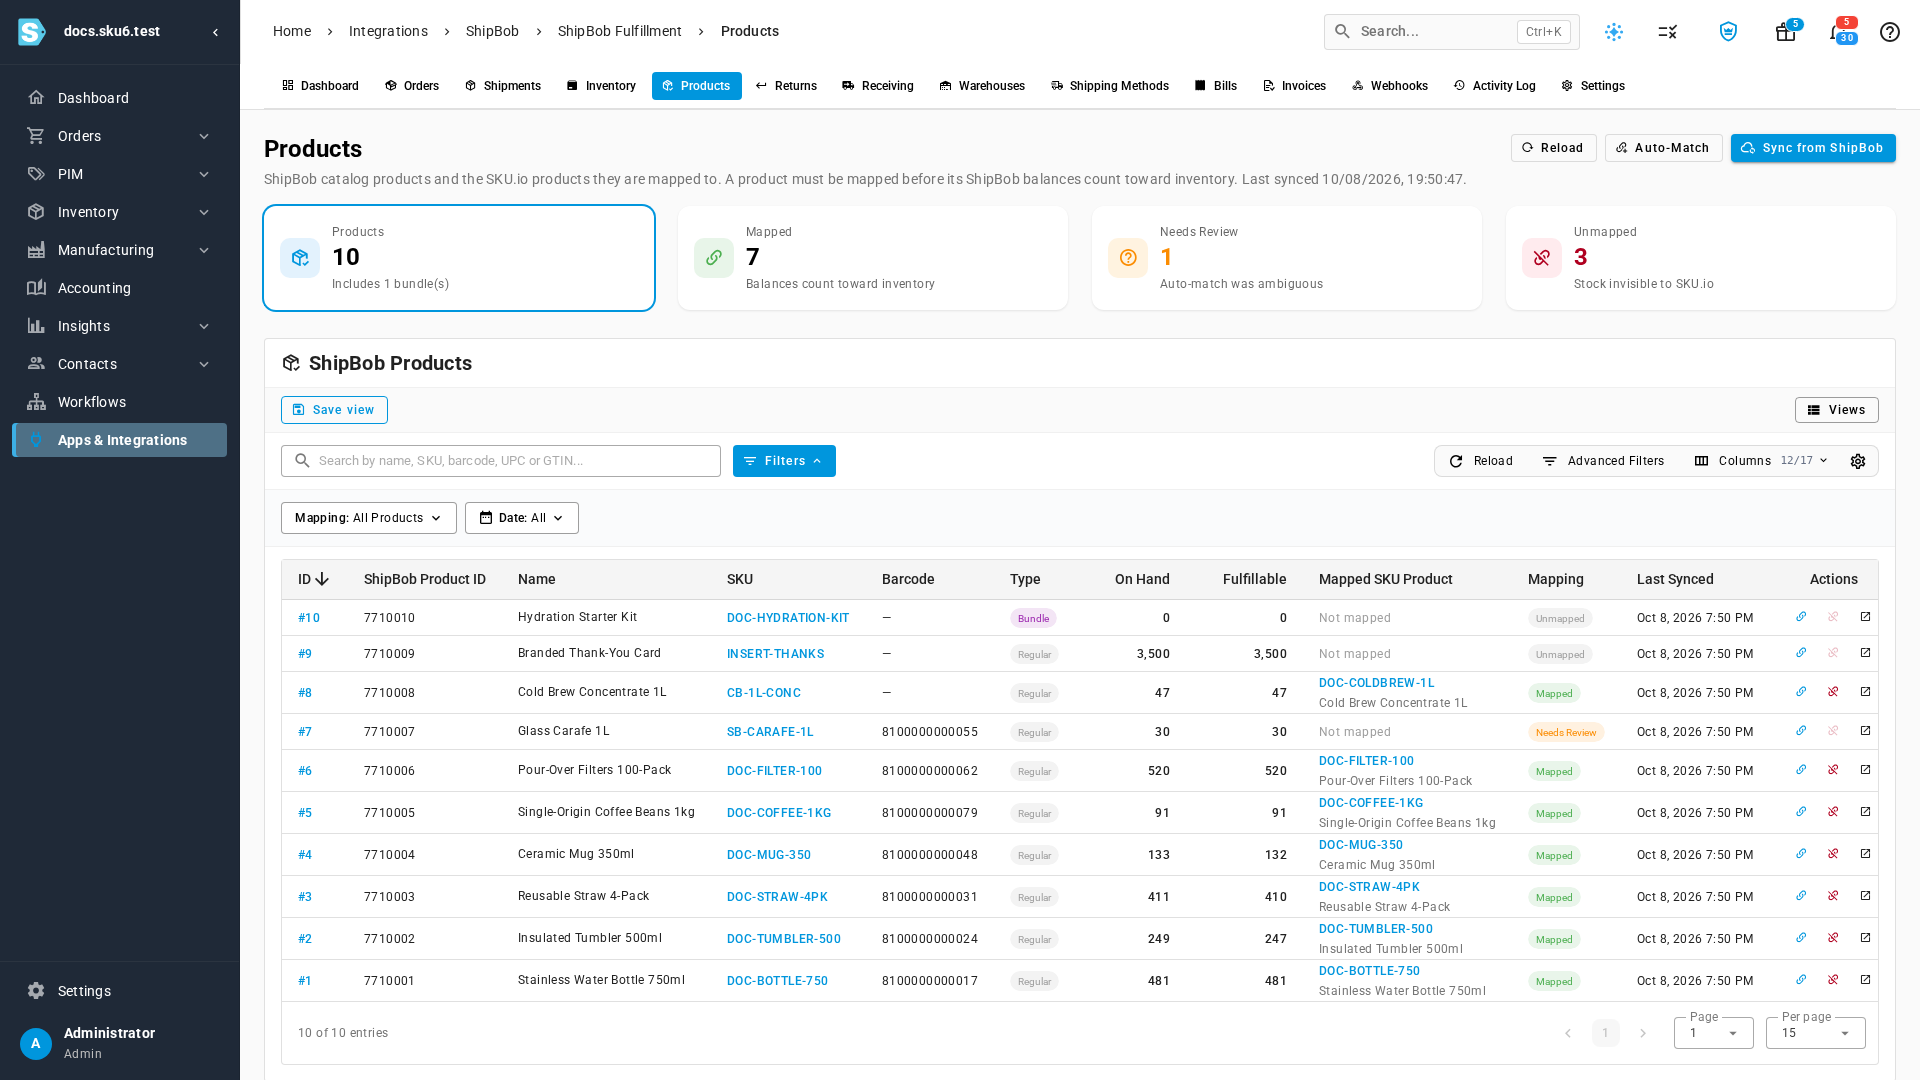Click Auto-Match button
Image resolution: width=1920 pixels, height=1080 pixels.
click(x=1664, y=148)
